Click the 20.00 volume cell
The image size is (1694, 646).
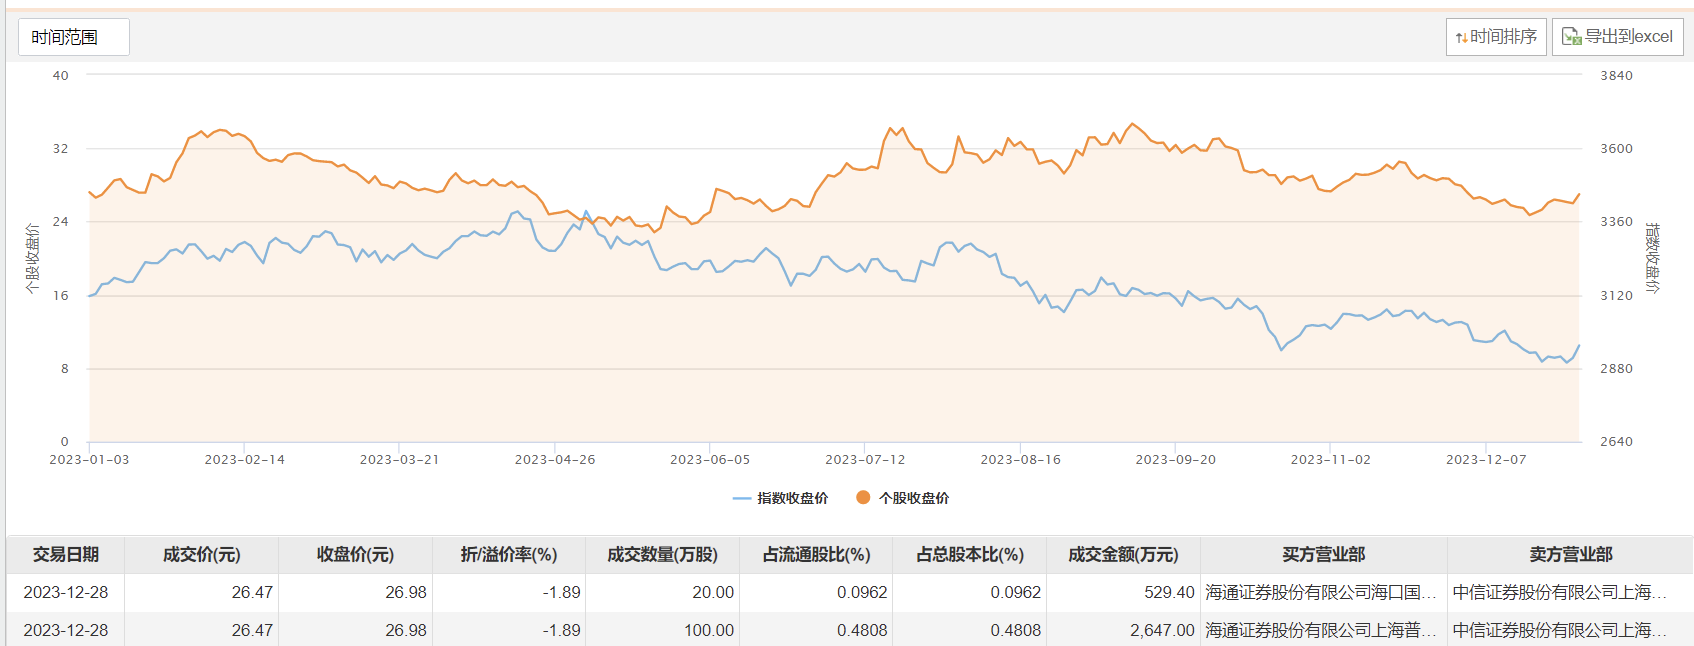pos(663,592)
